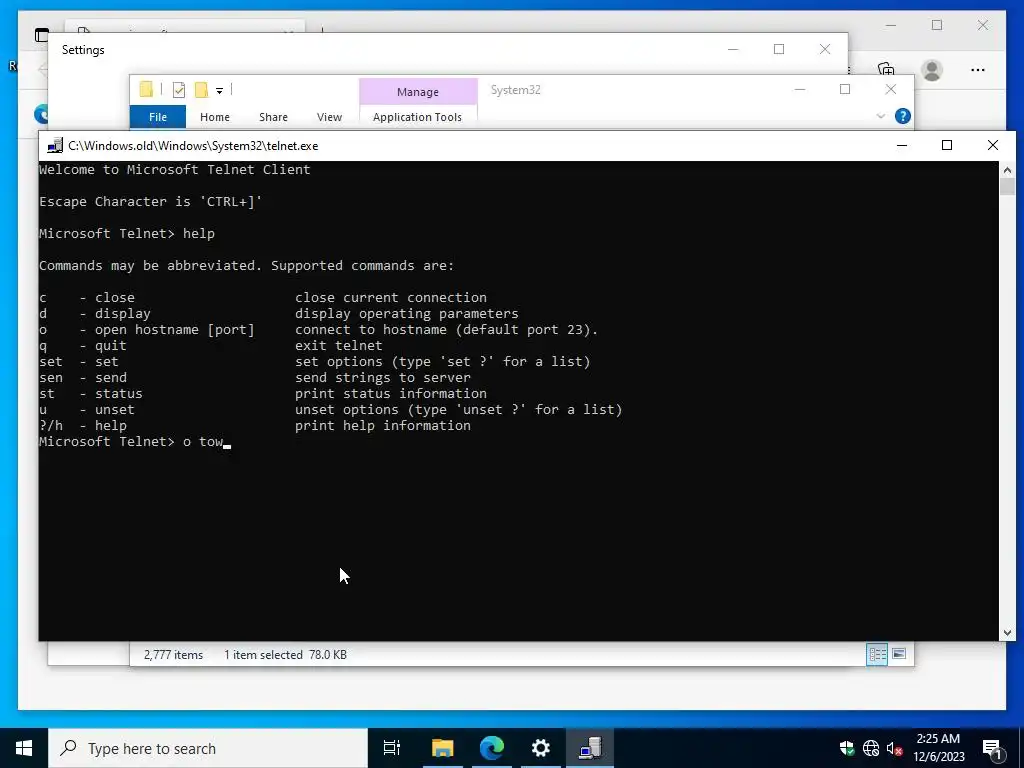
Task: Maximize the Settings window
Action: pyautogui.click(x=778, y=50)
